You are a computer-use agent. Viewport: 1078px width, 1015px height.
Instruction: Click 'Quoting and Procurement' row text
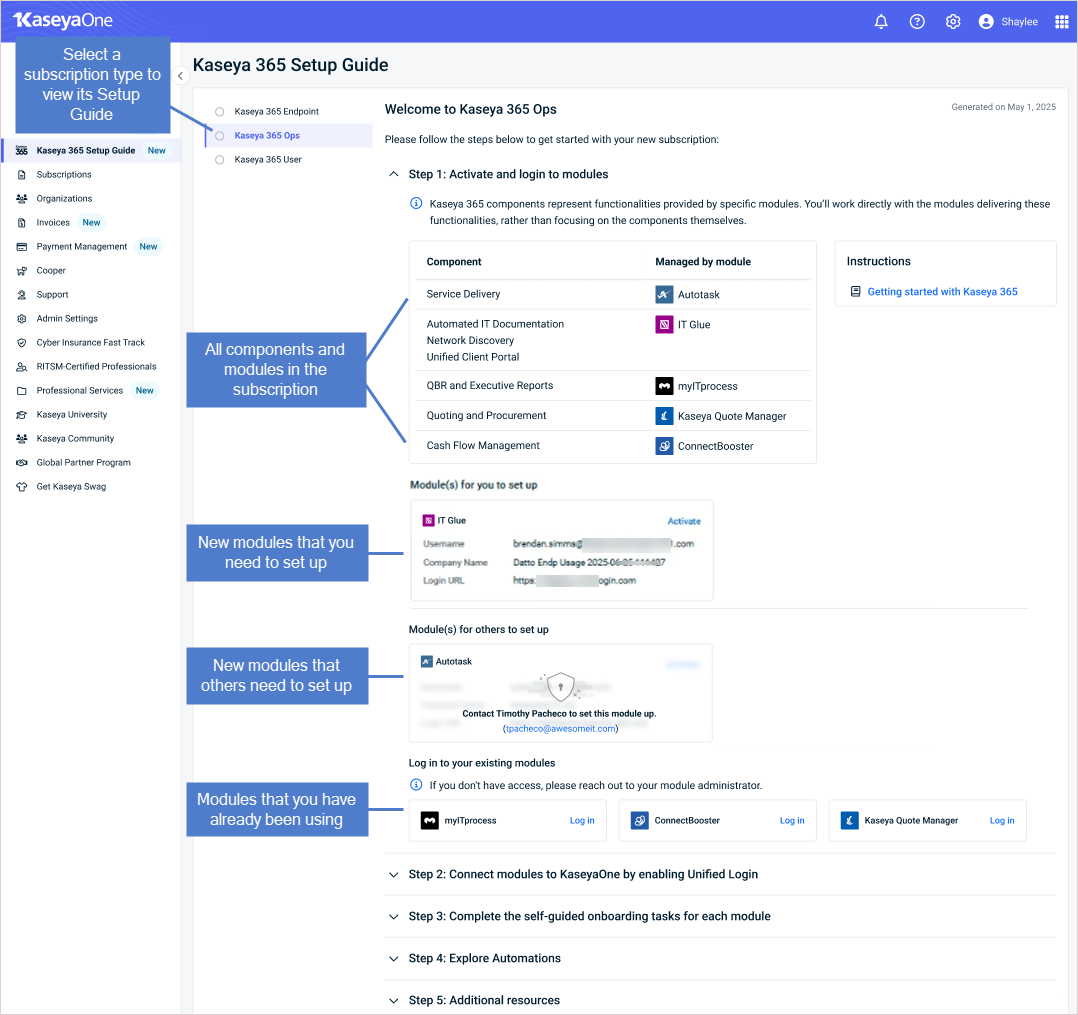pos(486,415)
